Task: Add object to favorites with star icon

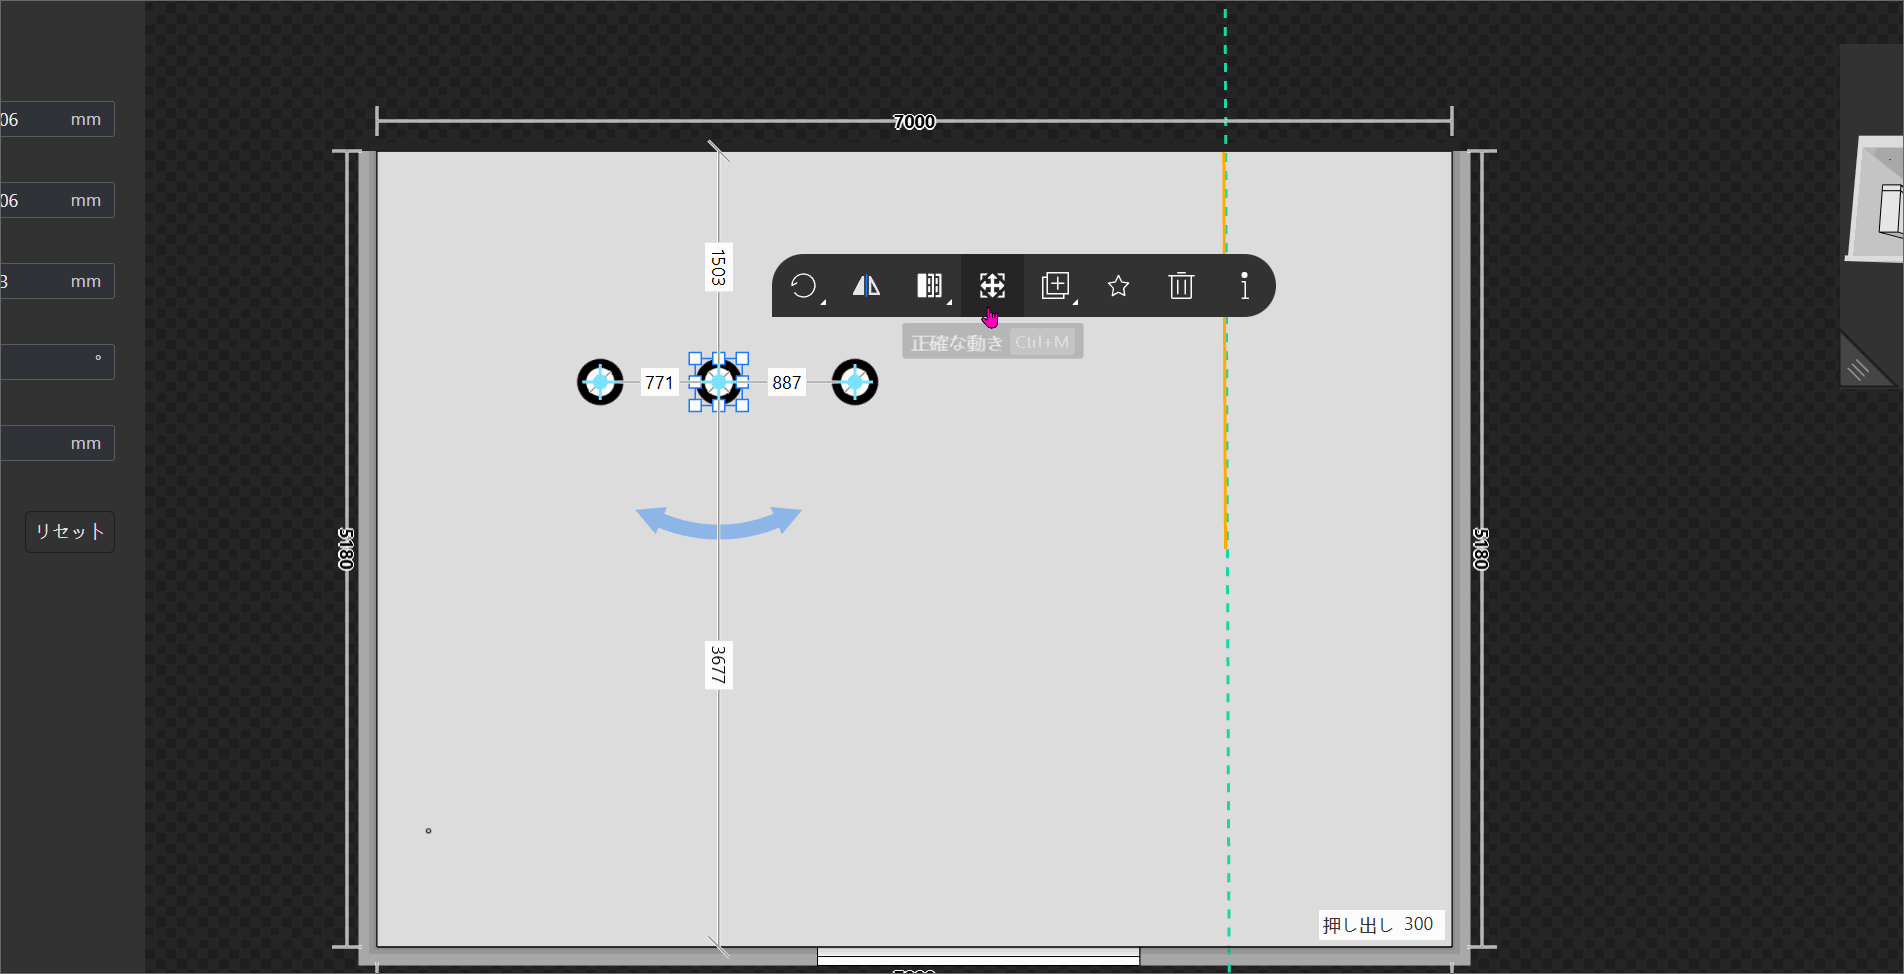Action: coord(1118,286)
